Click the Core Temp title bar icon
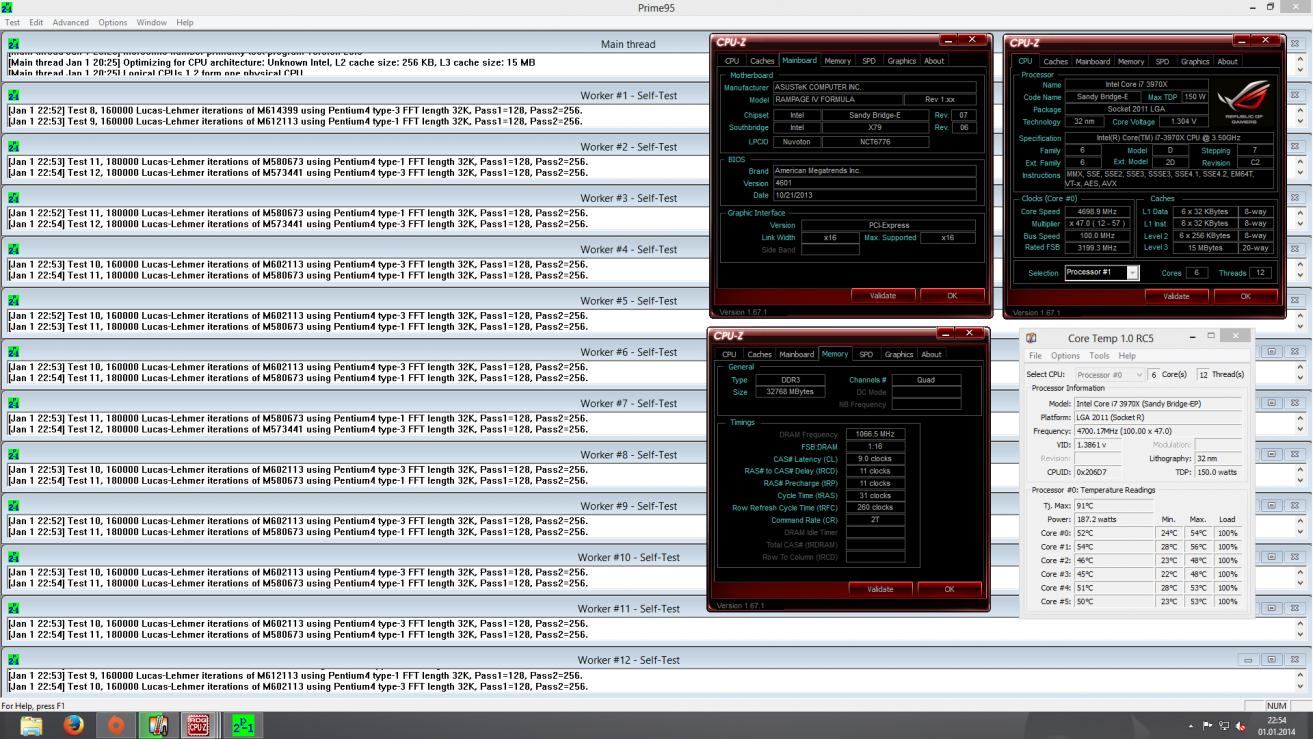Image resolution: width=1313 pixels, height=739 pixels. click(x=1031, y=338)
